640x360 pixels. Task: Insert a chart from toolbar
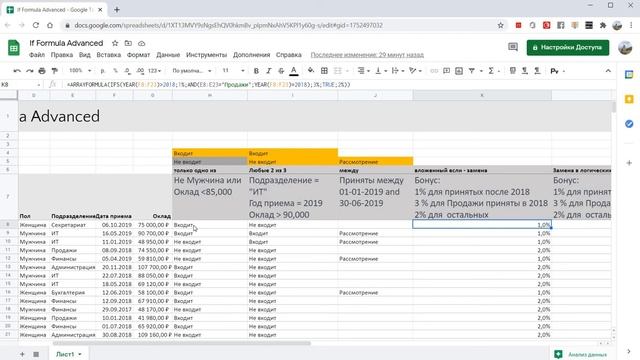point(459,71)
